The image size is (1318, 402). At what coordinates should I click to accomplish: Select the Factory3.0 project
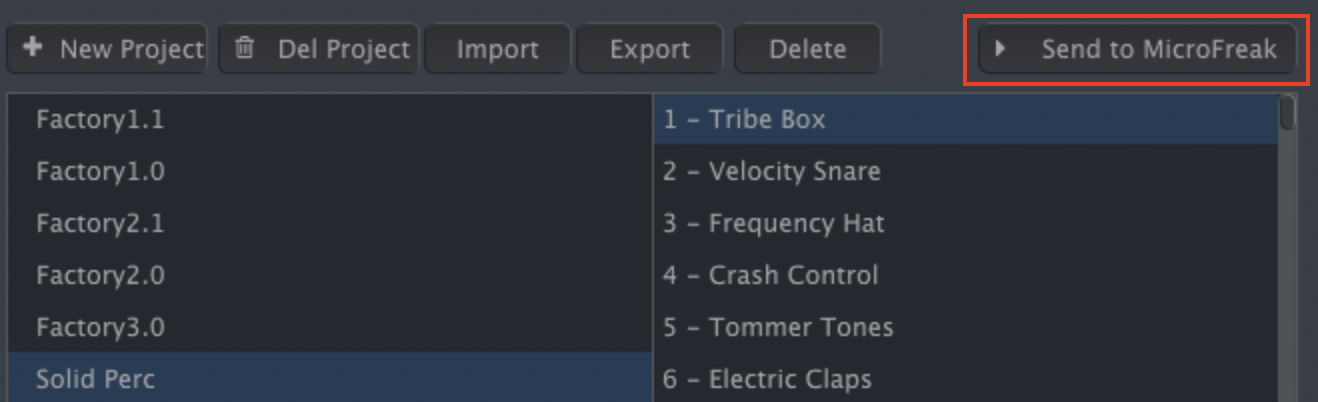coord(330,327)
